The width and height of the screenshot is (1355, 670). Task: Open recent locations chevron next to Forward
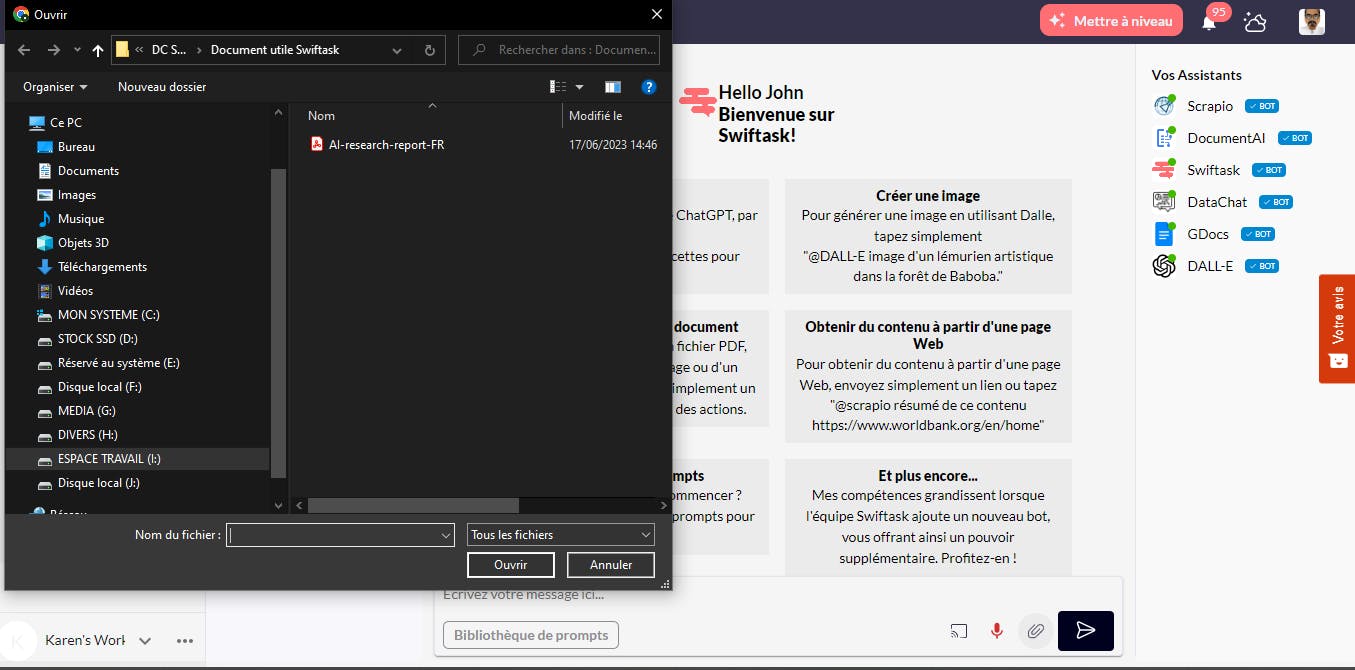coord(77,50)
